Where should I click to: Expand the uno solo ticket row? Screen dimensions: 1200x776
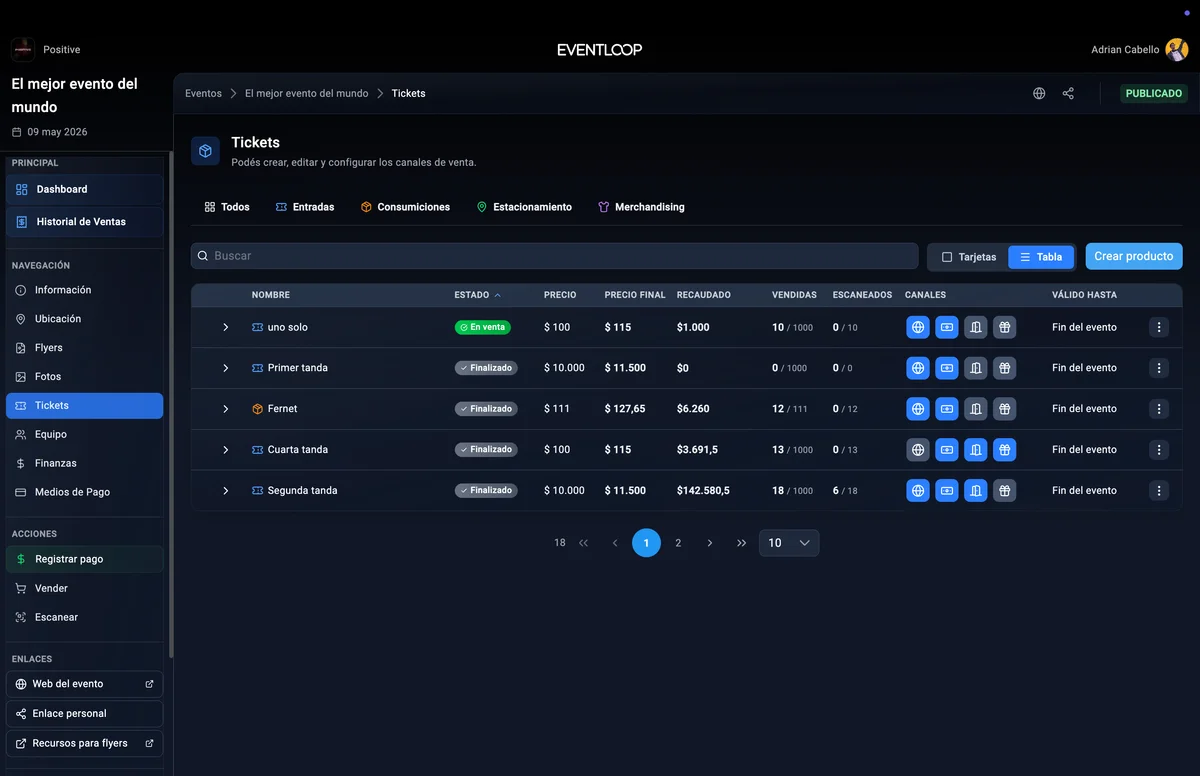(225, 327)
